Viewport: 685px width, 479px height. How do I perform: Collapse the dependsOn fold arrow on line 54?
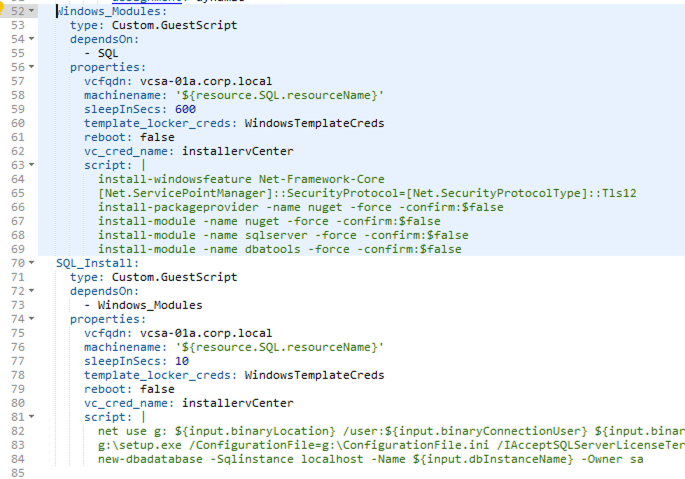(32, 39)
